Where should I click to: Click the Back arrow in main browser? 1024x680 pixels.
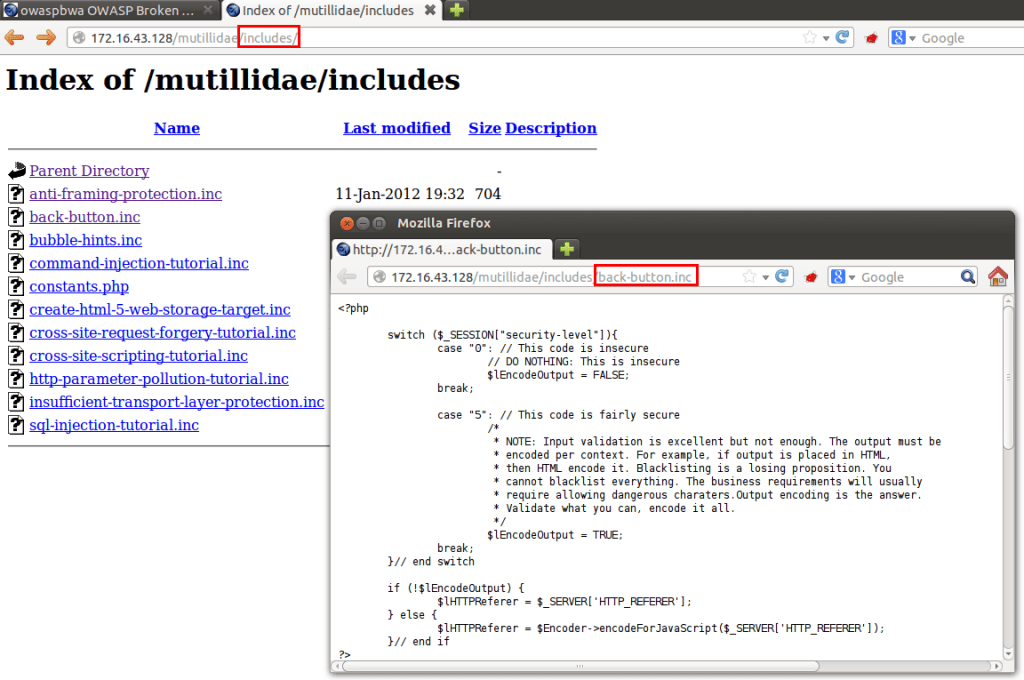(x=14, y=38)
